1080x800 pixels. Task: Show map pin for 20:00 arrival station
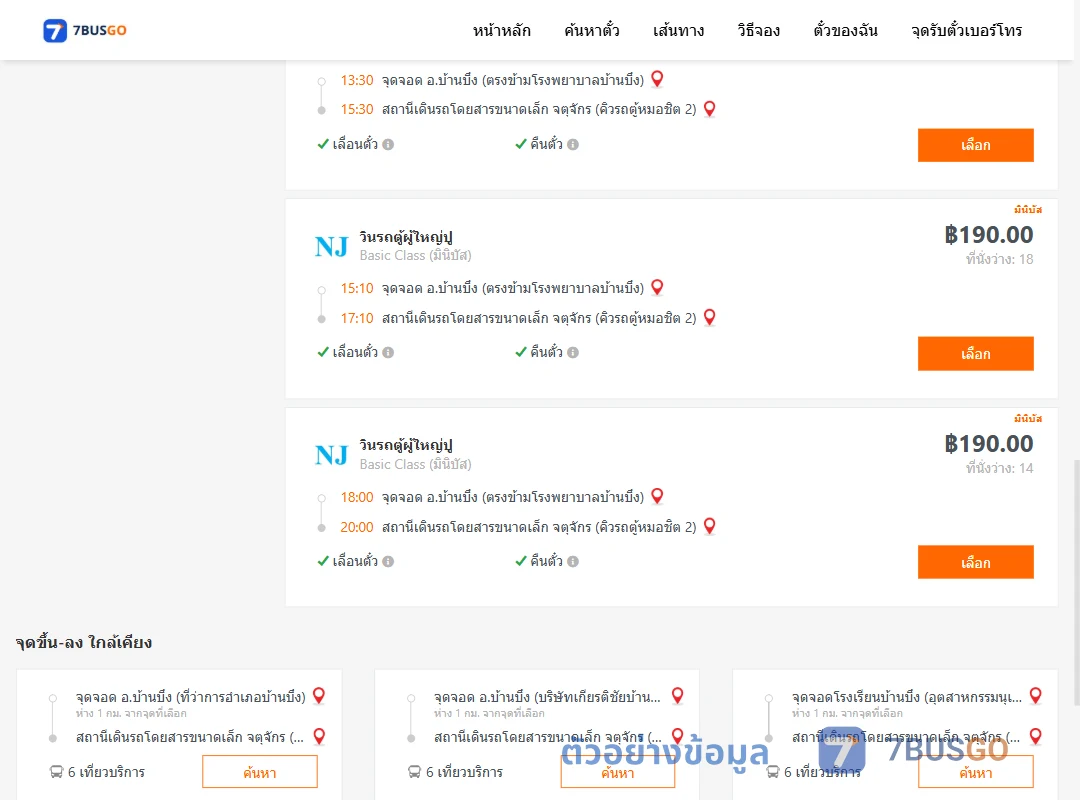(709, 526)
